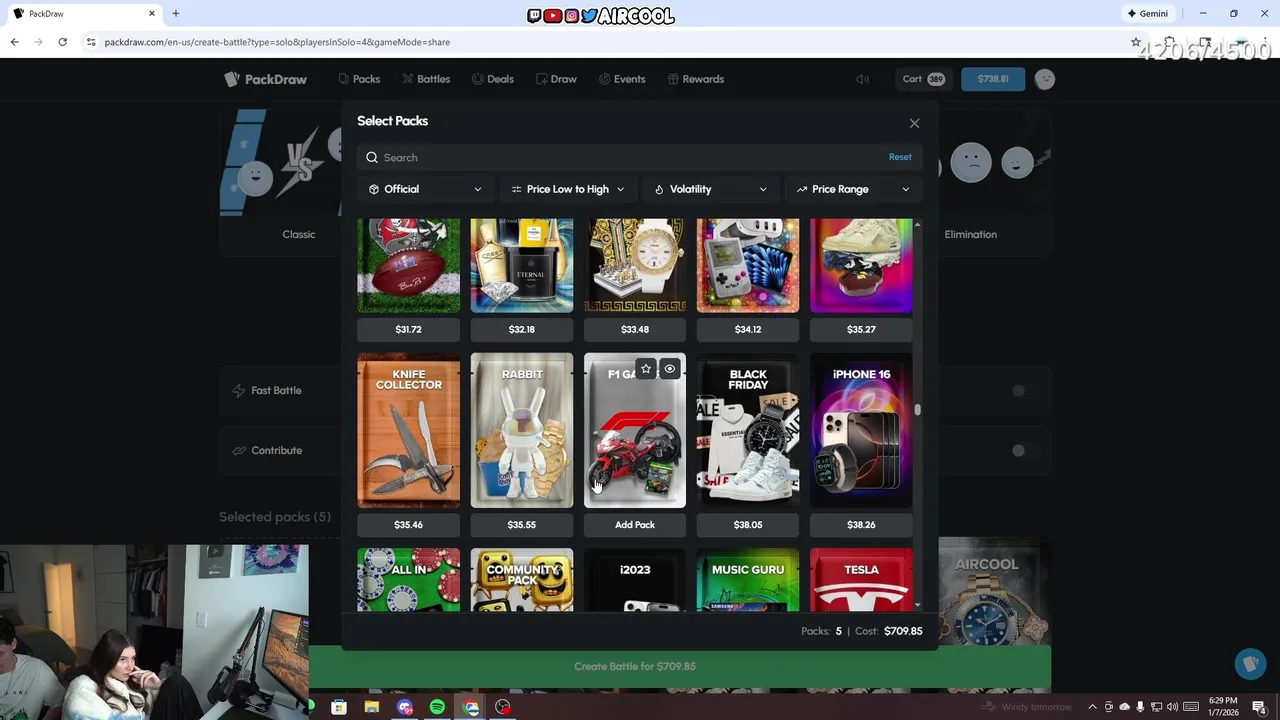
Task: Select the i2023 pack thumbnail
Action: point(635,579)
